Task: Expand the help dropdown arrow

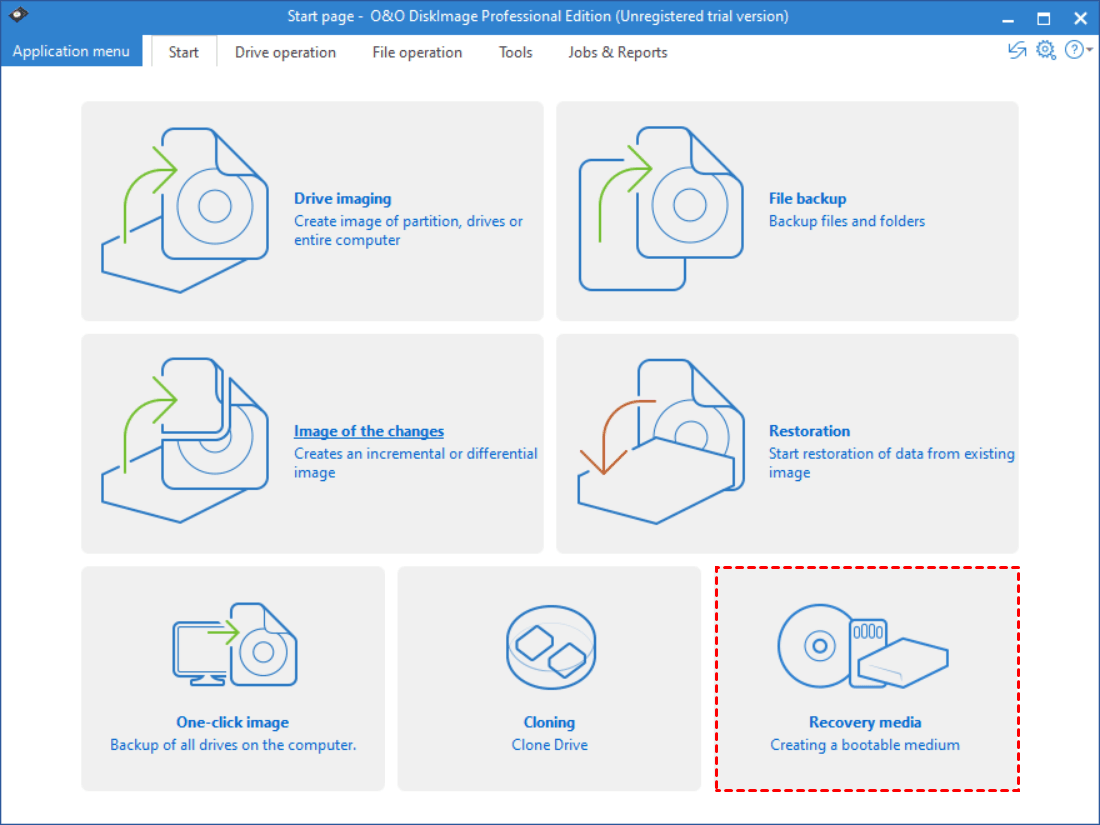Action: (1089, 50)
